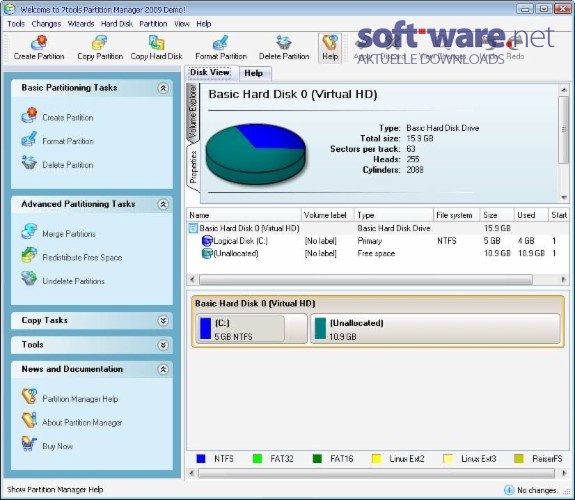Image resolution: width=575 pixels, height=500 pixels.
Task: Click the FAT16 dark green legend swatch
Action: pos(317,459)
